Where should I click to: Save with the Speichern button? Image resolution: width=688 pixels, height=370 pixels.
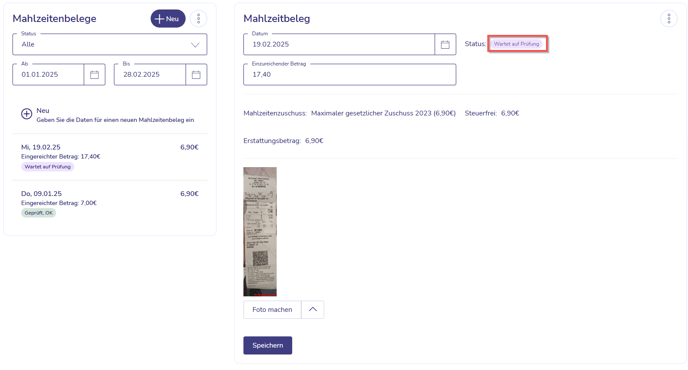coord(268,345)
